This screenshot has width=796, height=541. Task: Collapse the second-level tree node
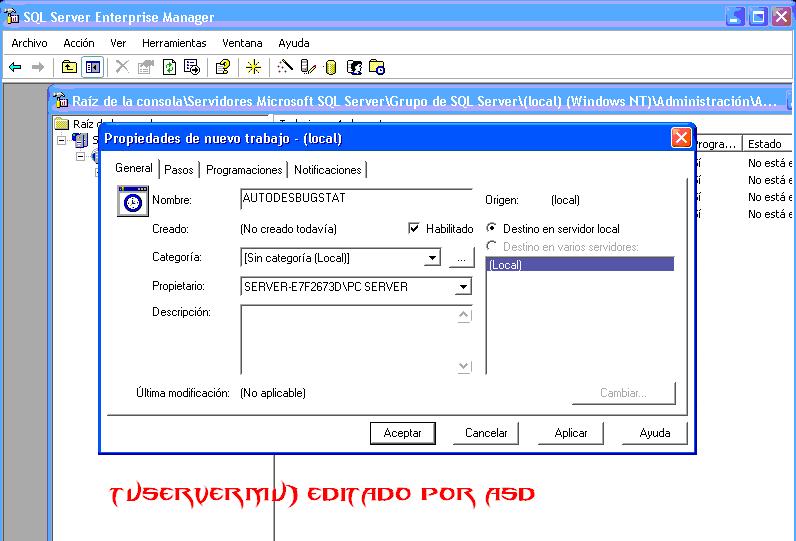80,157
